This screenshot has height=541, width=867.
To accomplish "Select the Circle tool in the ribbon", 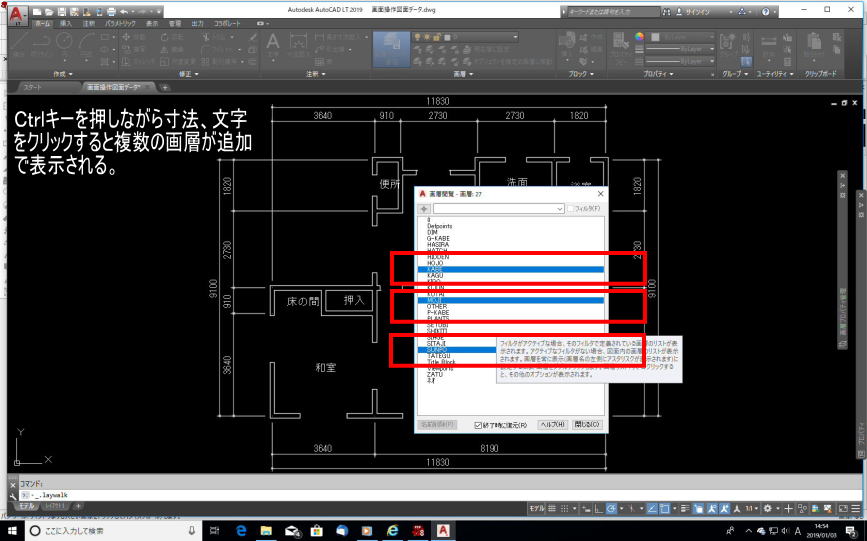I will pyautogui.click(x=64, y=40).
